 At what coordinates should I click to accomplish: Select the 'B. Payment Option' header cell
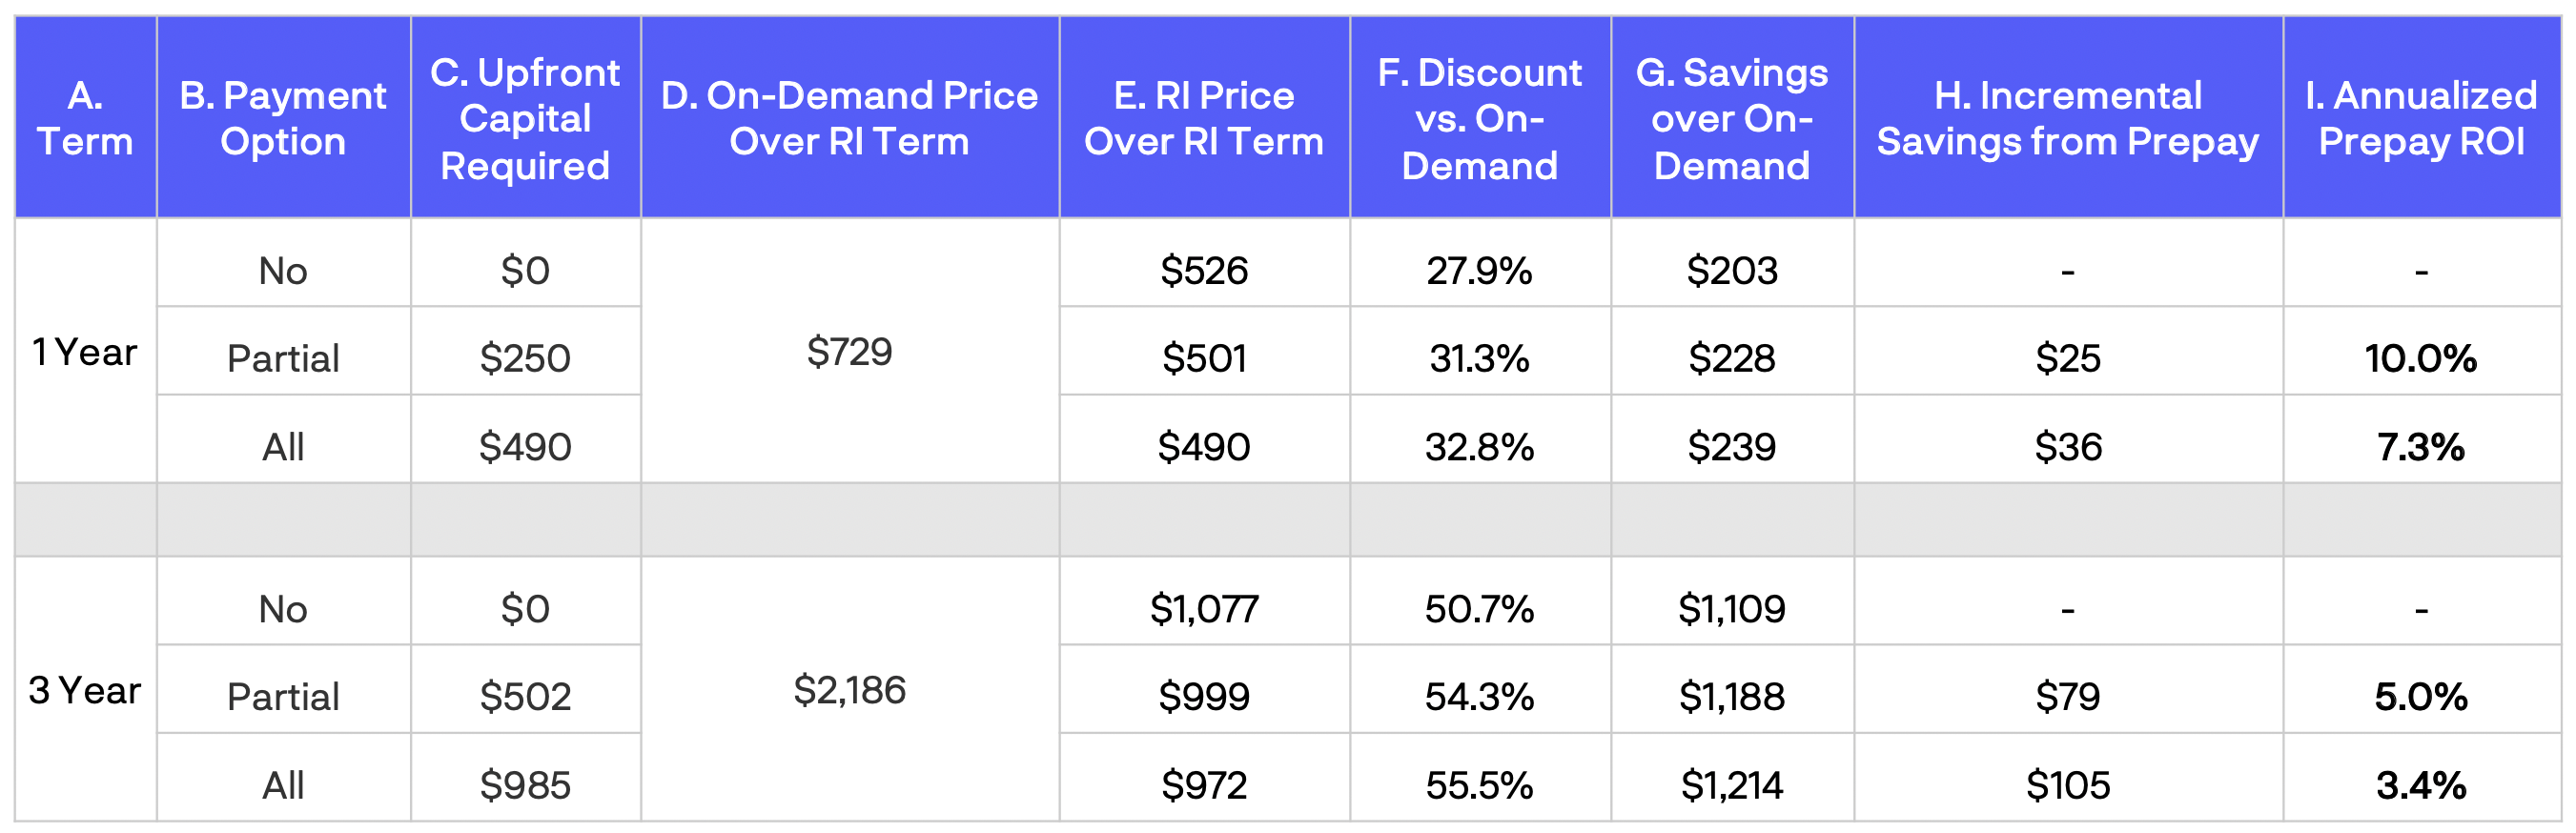coord(283,118)
